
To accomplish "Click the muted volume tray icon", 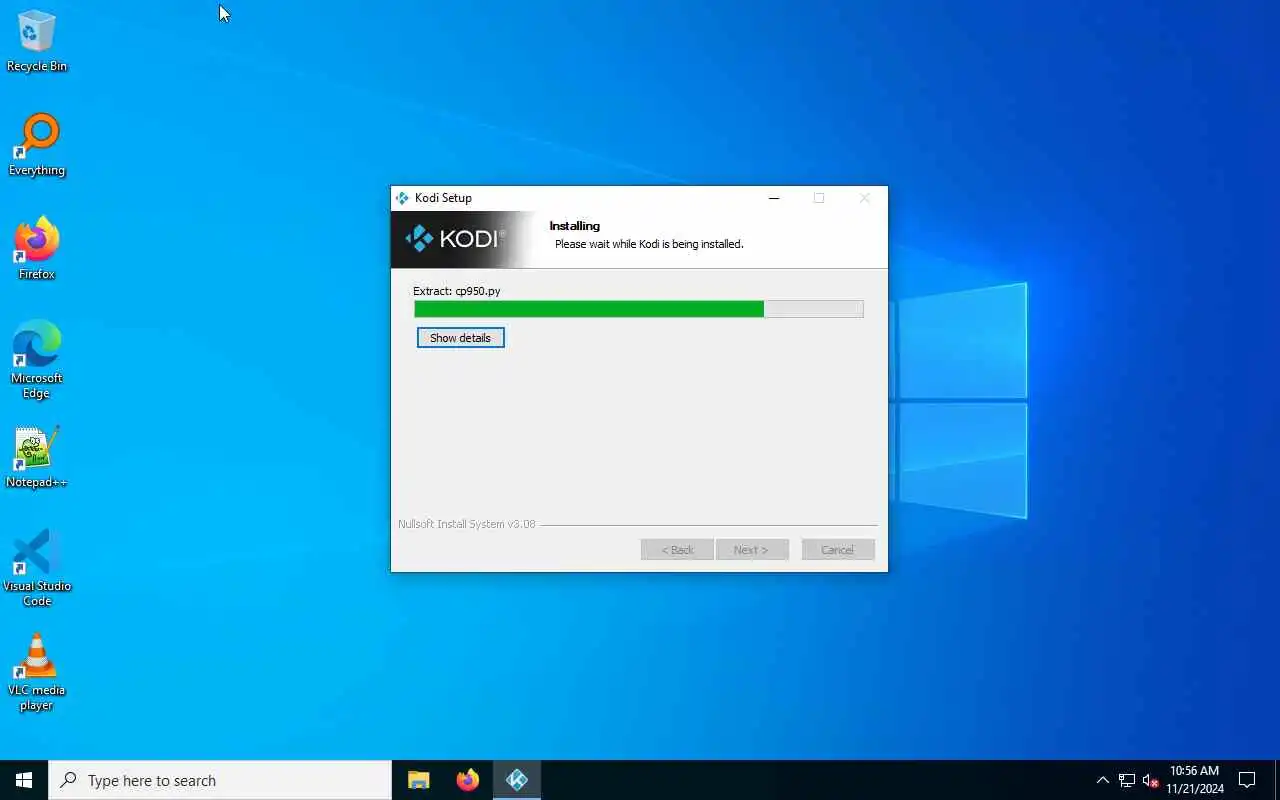I will 1150,780.
